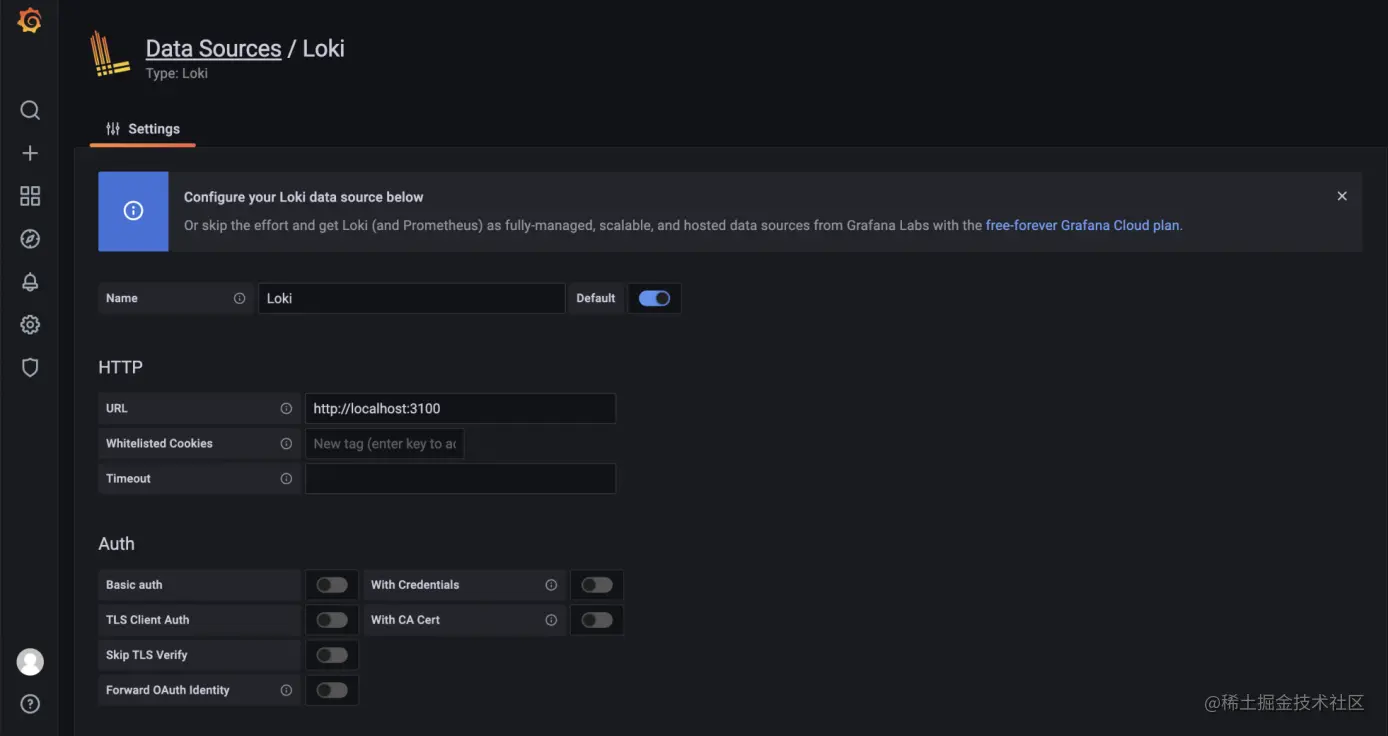Dismiss the Loki info banner

1342,196
